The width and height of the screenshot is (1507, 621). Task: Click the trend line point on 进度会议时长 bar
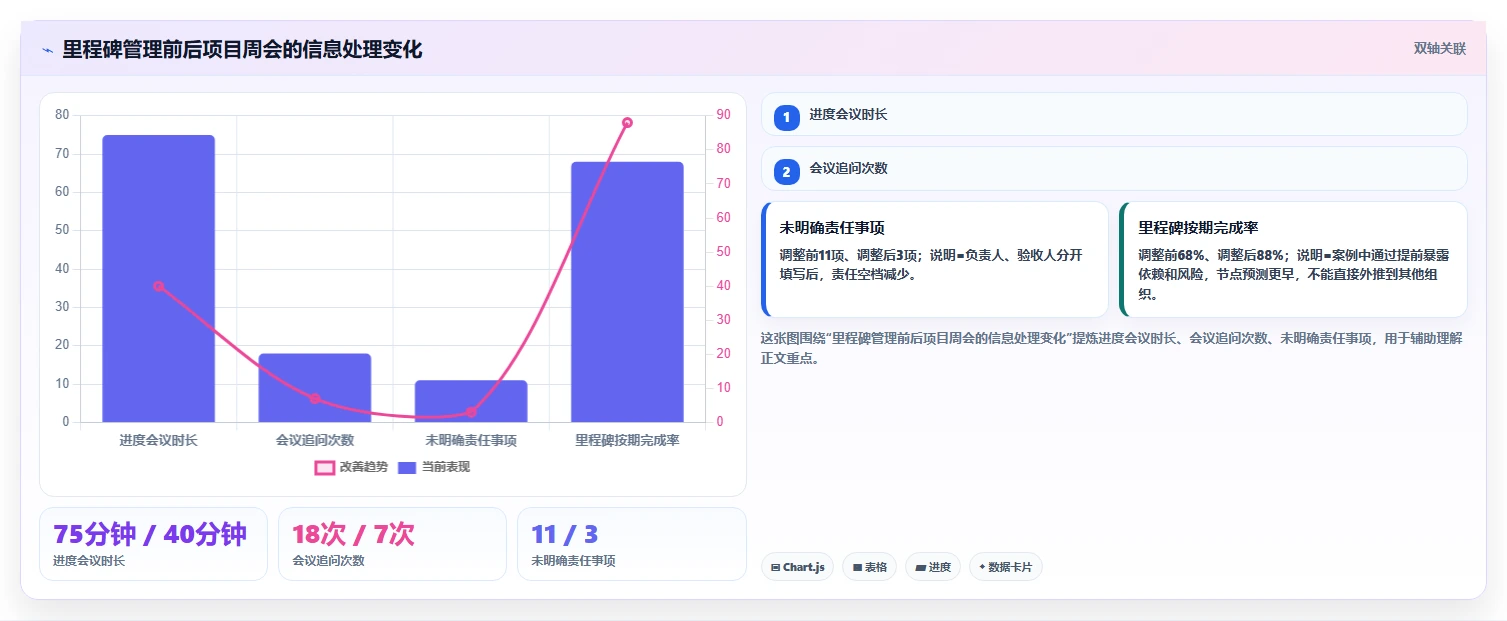tap(158, 286)
